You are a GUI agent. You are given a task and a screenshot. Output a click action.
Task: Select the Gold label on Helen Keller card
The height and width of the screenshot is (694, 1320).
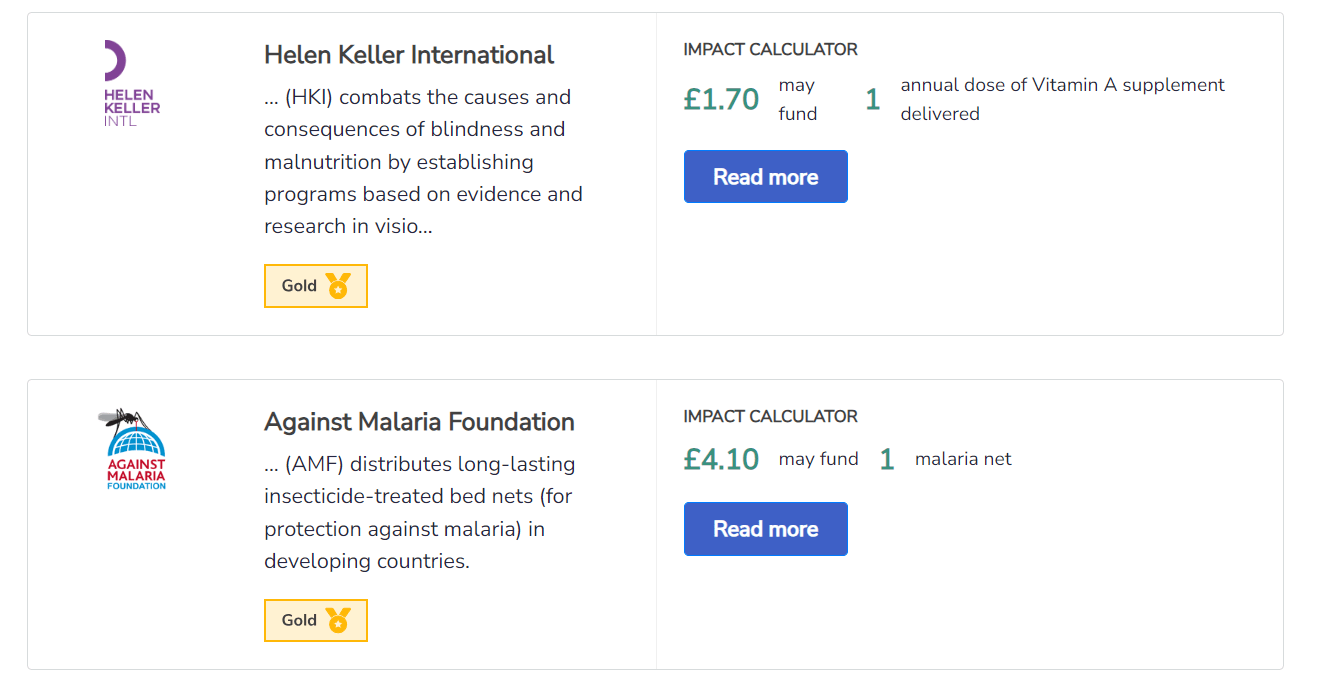click(299, 286)
